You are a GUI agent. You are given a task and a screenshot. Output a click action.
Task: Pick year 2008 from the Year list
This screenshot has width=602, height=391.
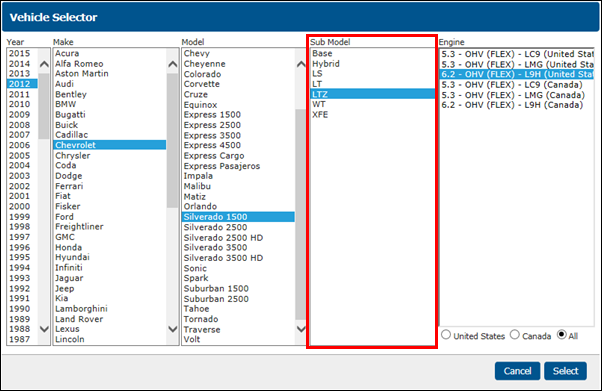pos(22,125)
